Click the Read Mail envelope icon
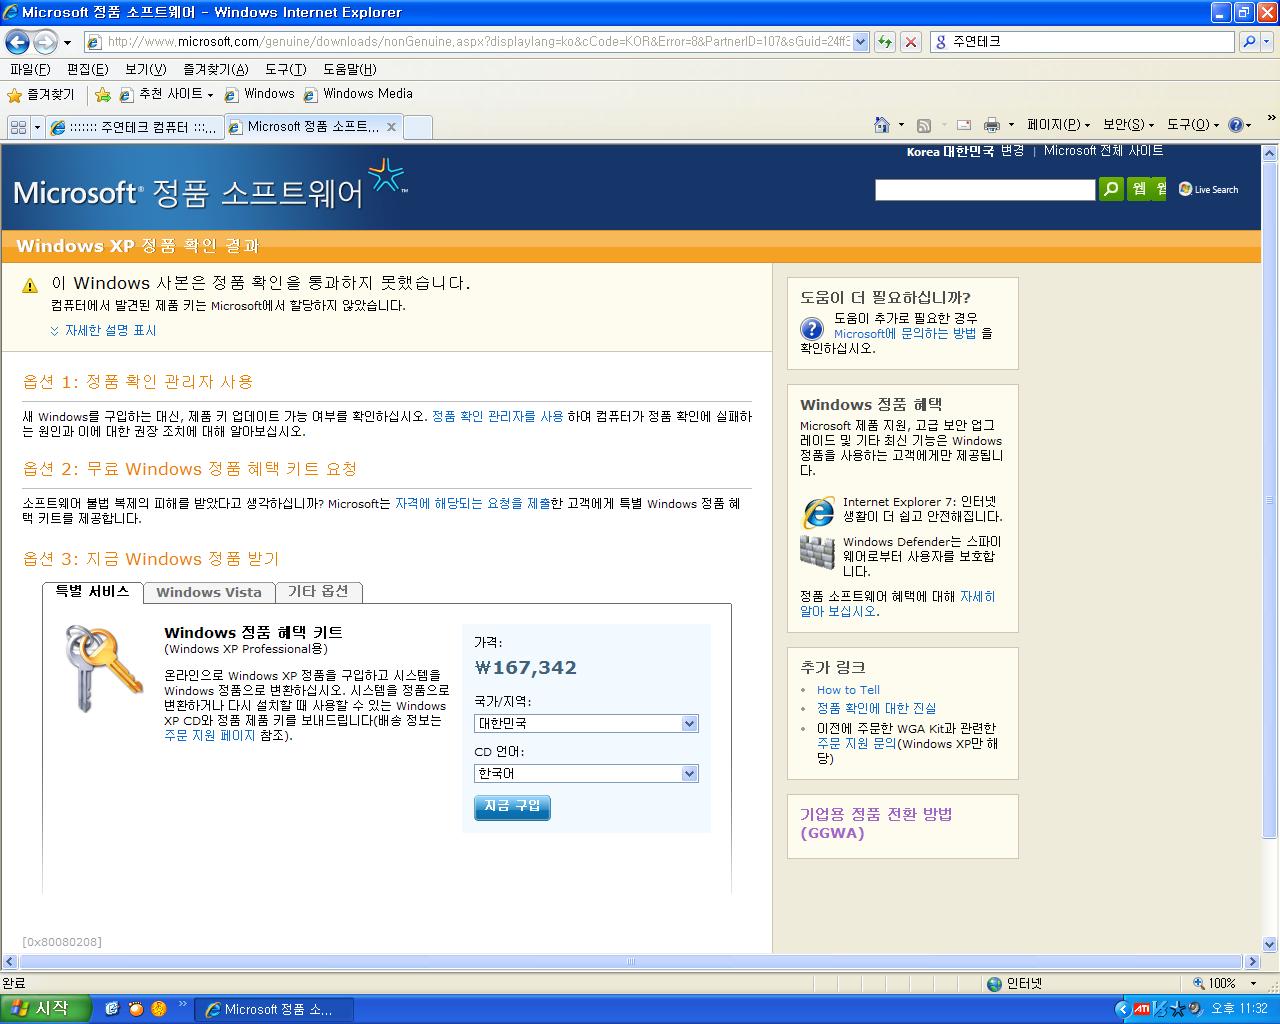Image resolution: width=1280 pixels, height=1024 pixels. [x=964, y=125]
